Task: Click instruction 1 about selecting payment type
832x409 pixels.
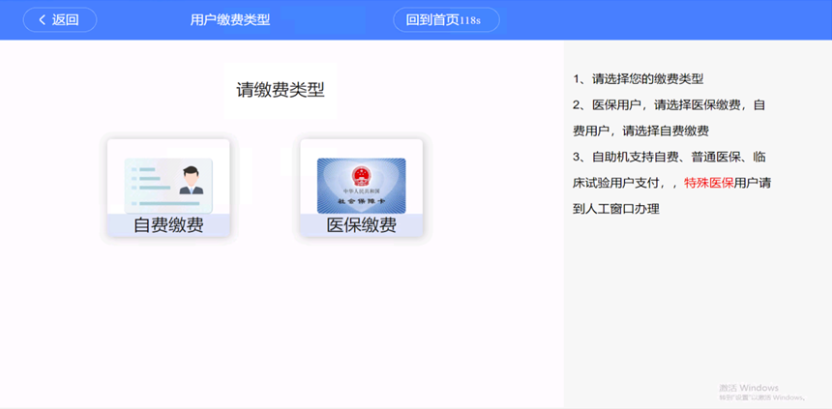Action: tap(638, 79)
